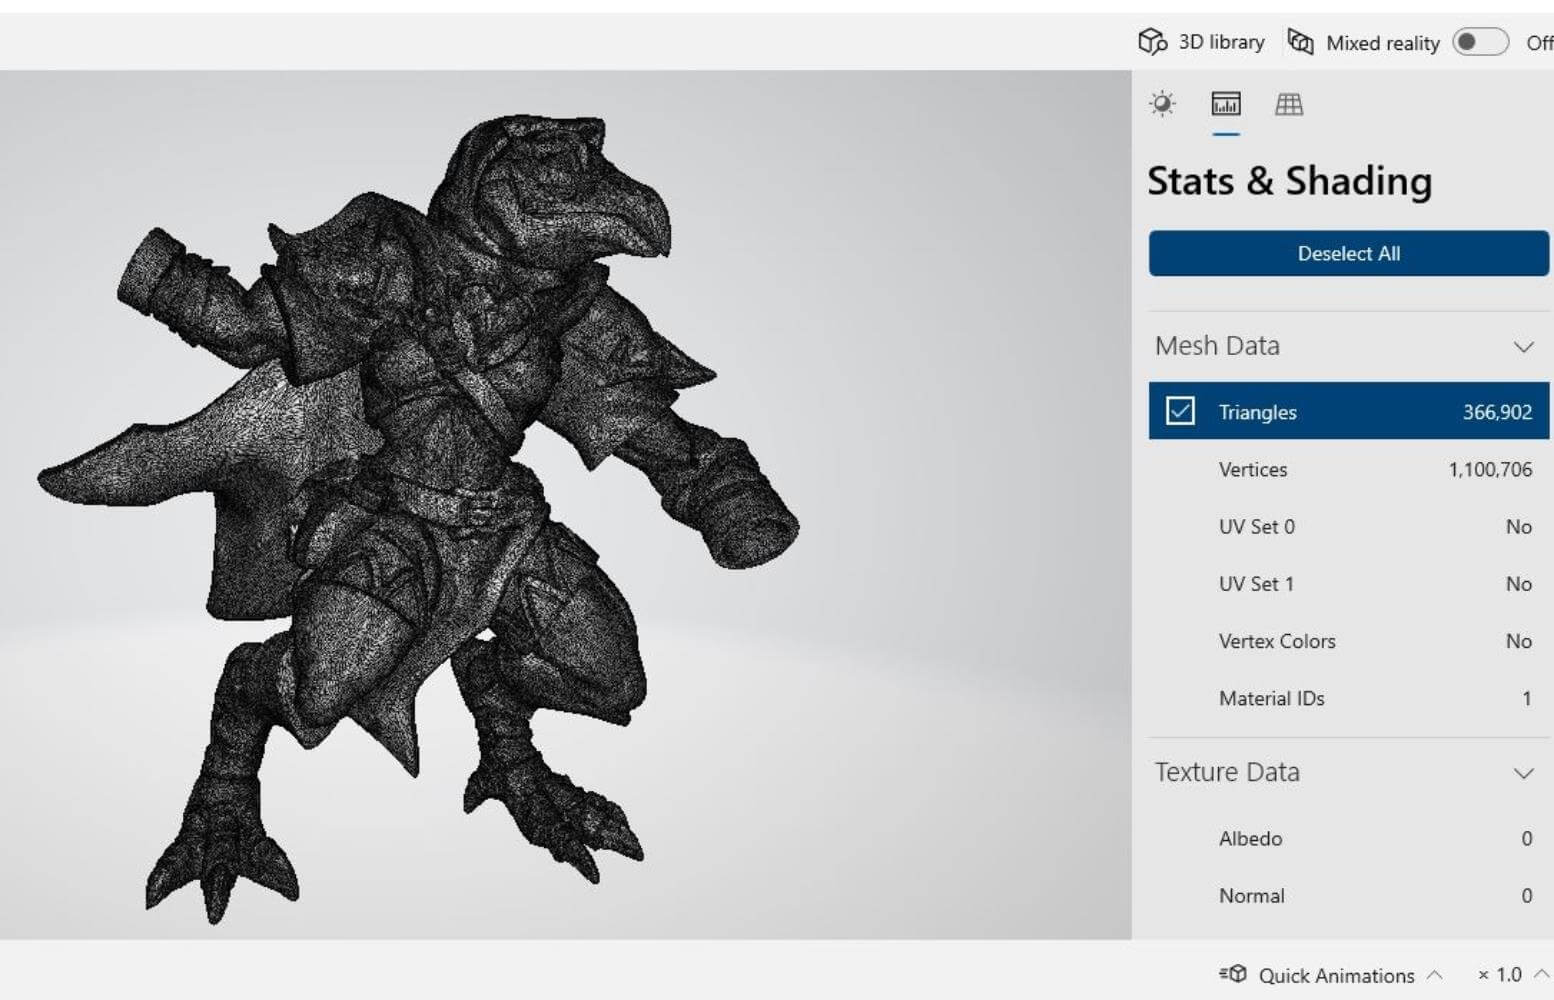Collapse the Texture Data section chevron
Screen dimensions: 1554x1000
(x=1523, y=773)
